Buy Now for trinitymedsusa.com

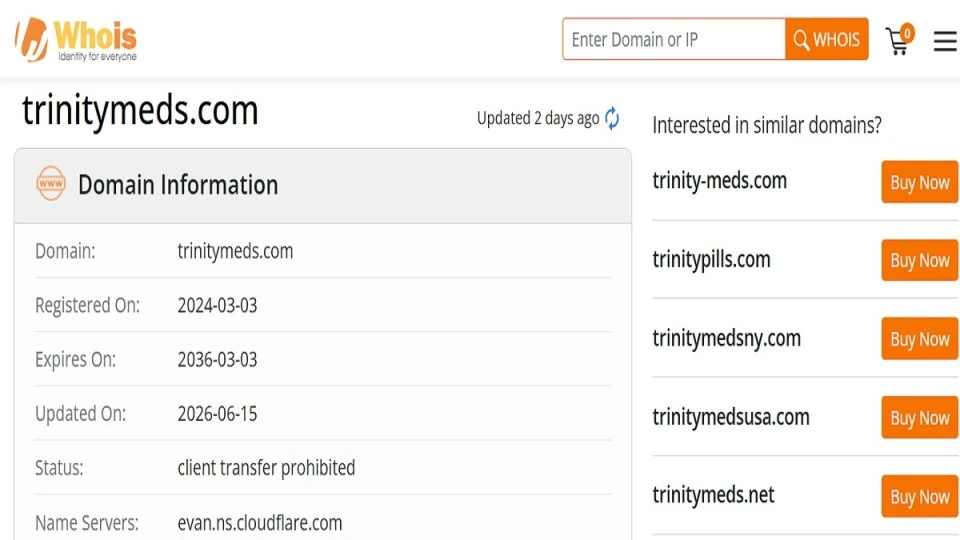tap(920, 418)
